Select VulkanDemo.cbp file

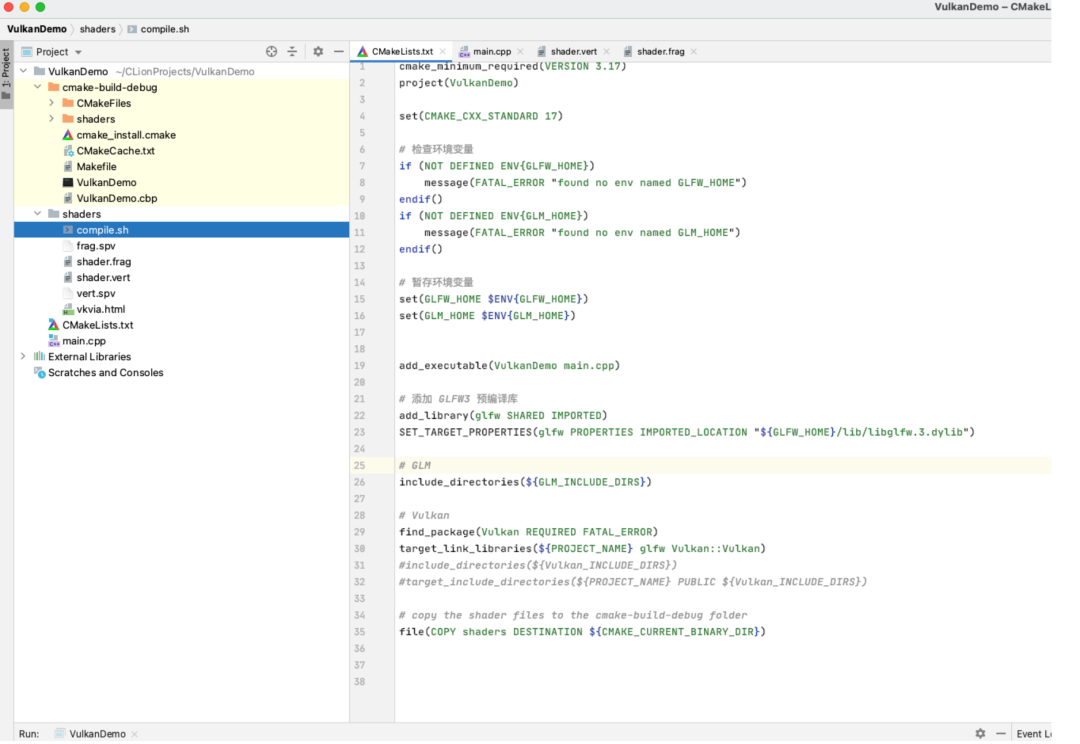[116, 198]
